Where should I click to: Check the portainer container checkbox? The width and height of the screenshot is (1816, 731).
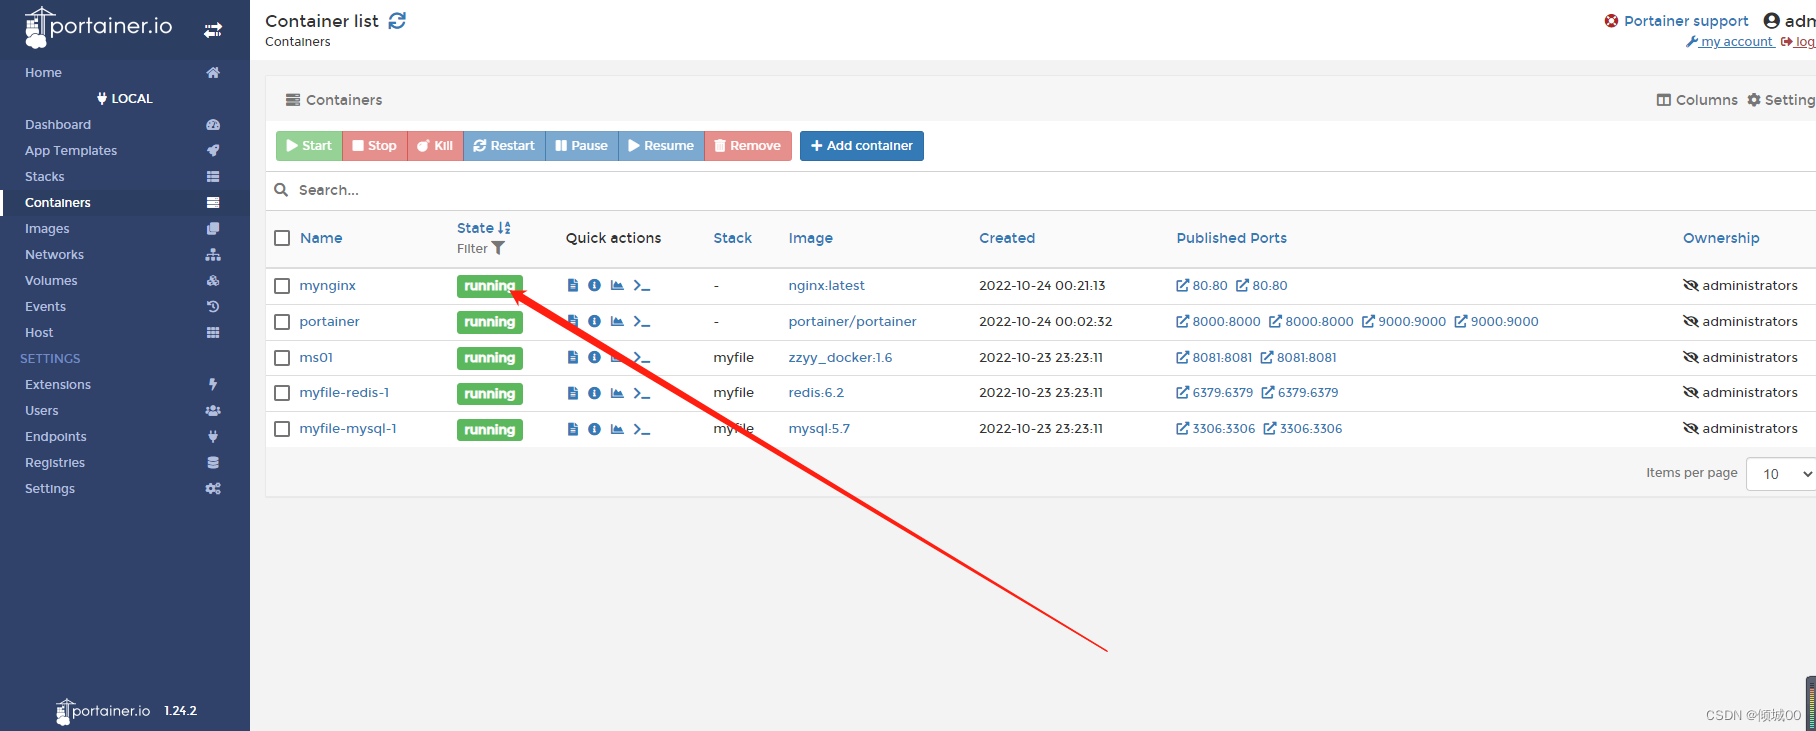pos(282,322)
